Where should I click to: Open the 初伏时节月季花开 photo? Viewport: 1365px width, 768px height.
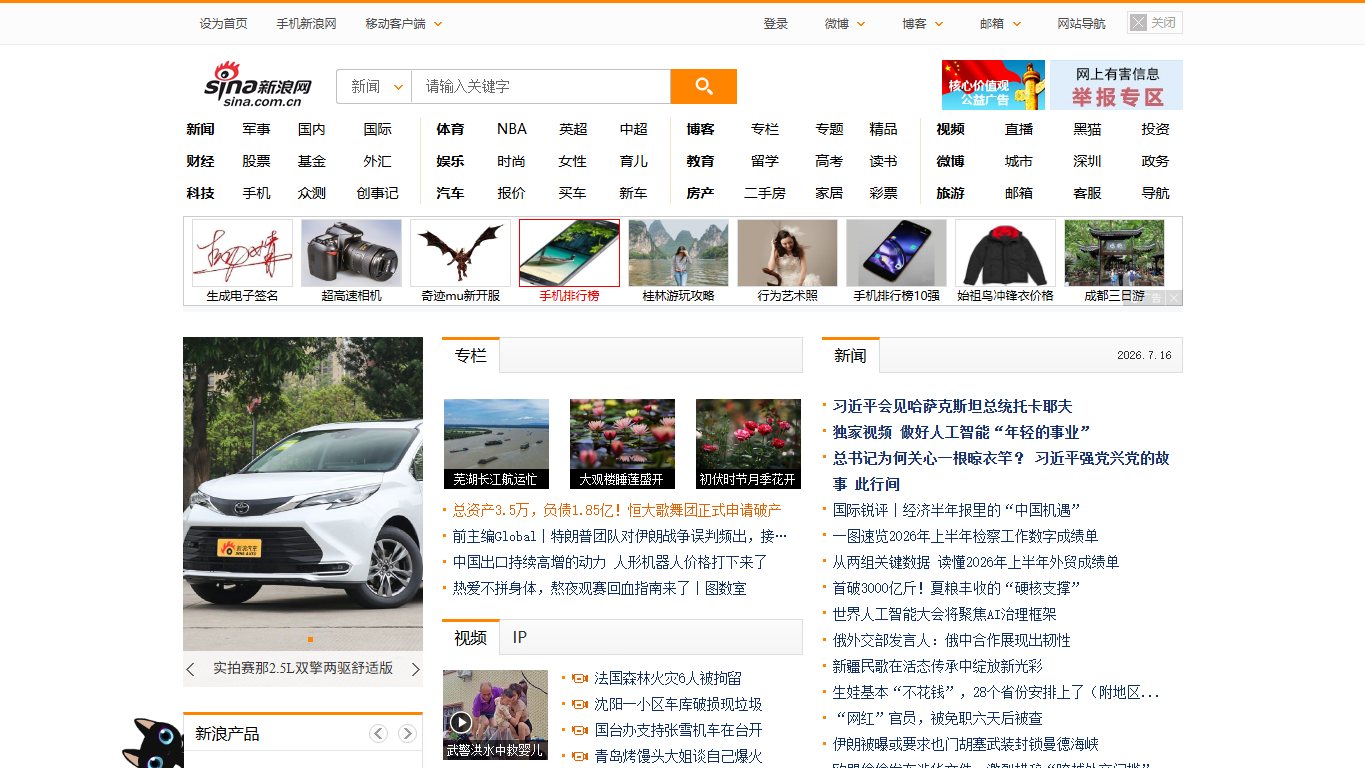748,444
